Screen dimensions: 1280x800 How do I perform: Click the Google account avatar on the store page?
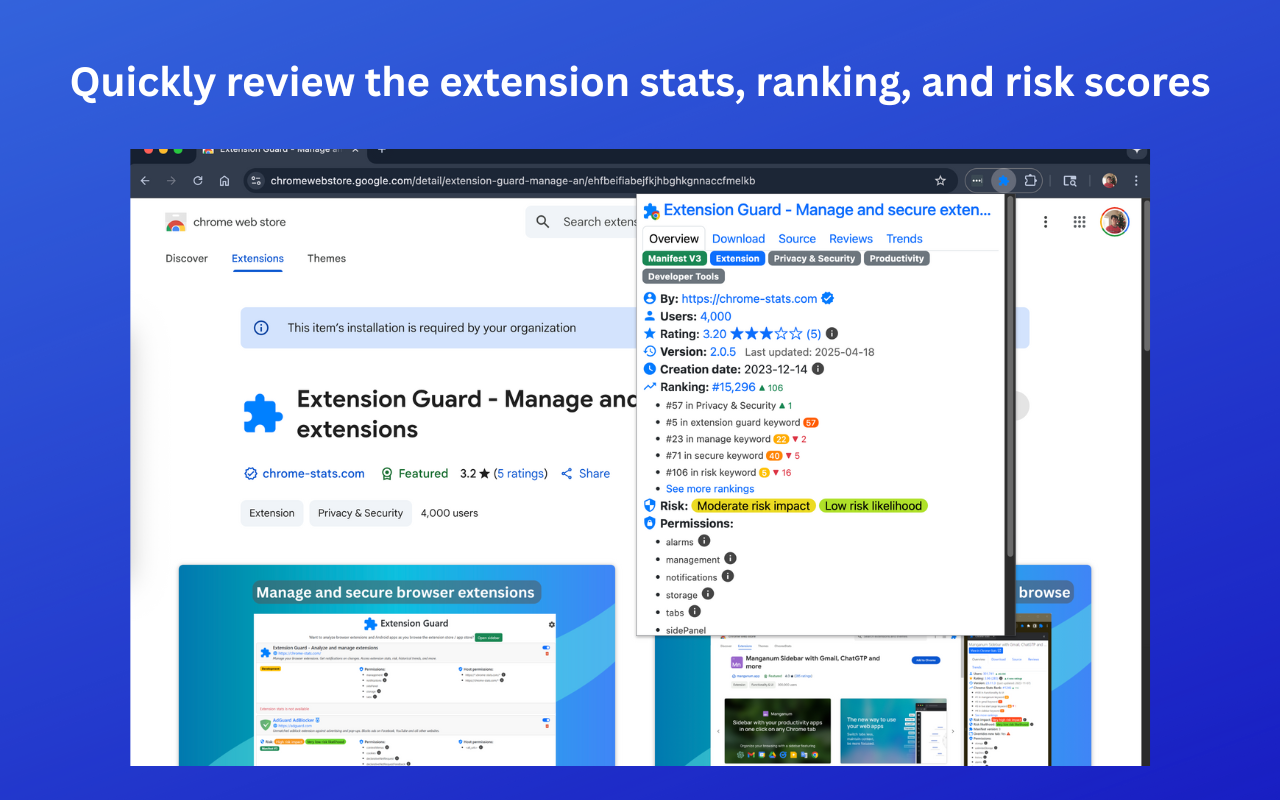pos(1115,222)
